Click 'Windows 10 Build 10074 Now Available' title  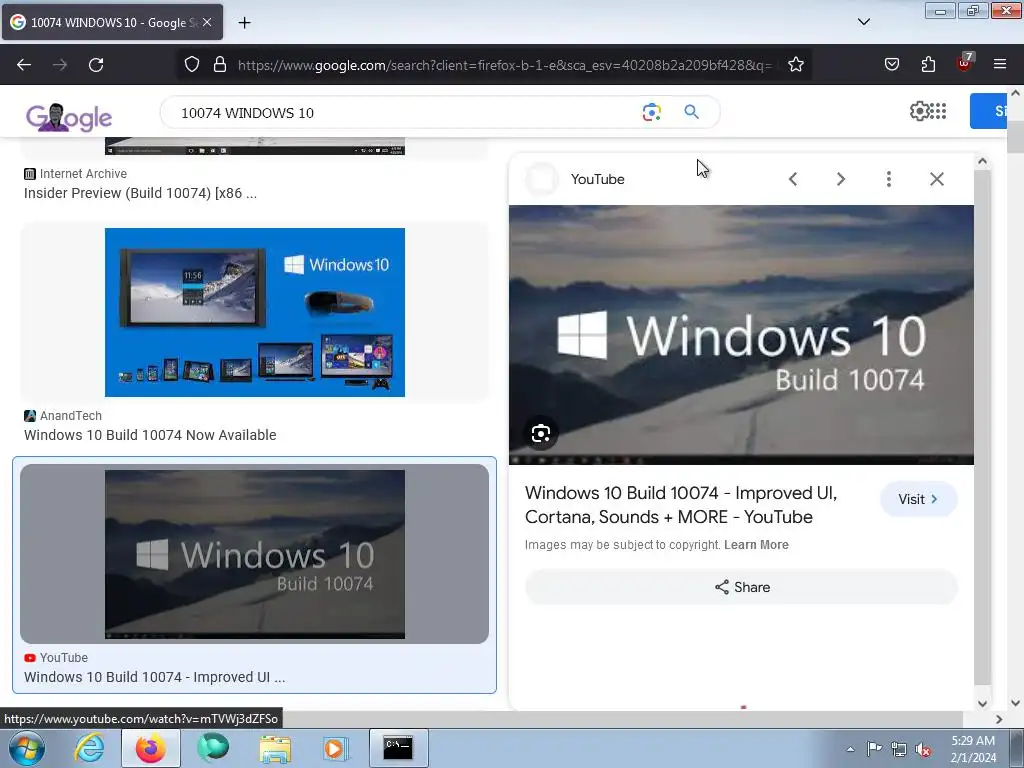150,435
